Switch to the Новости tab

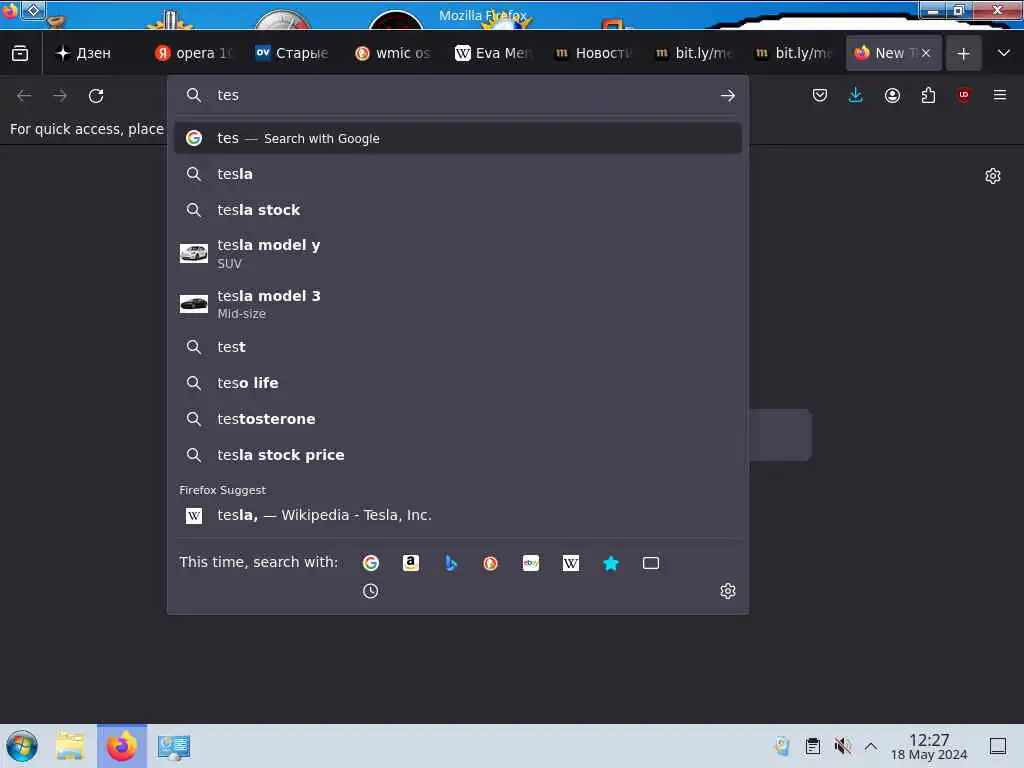coord(593,53)
